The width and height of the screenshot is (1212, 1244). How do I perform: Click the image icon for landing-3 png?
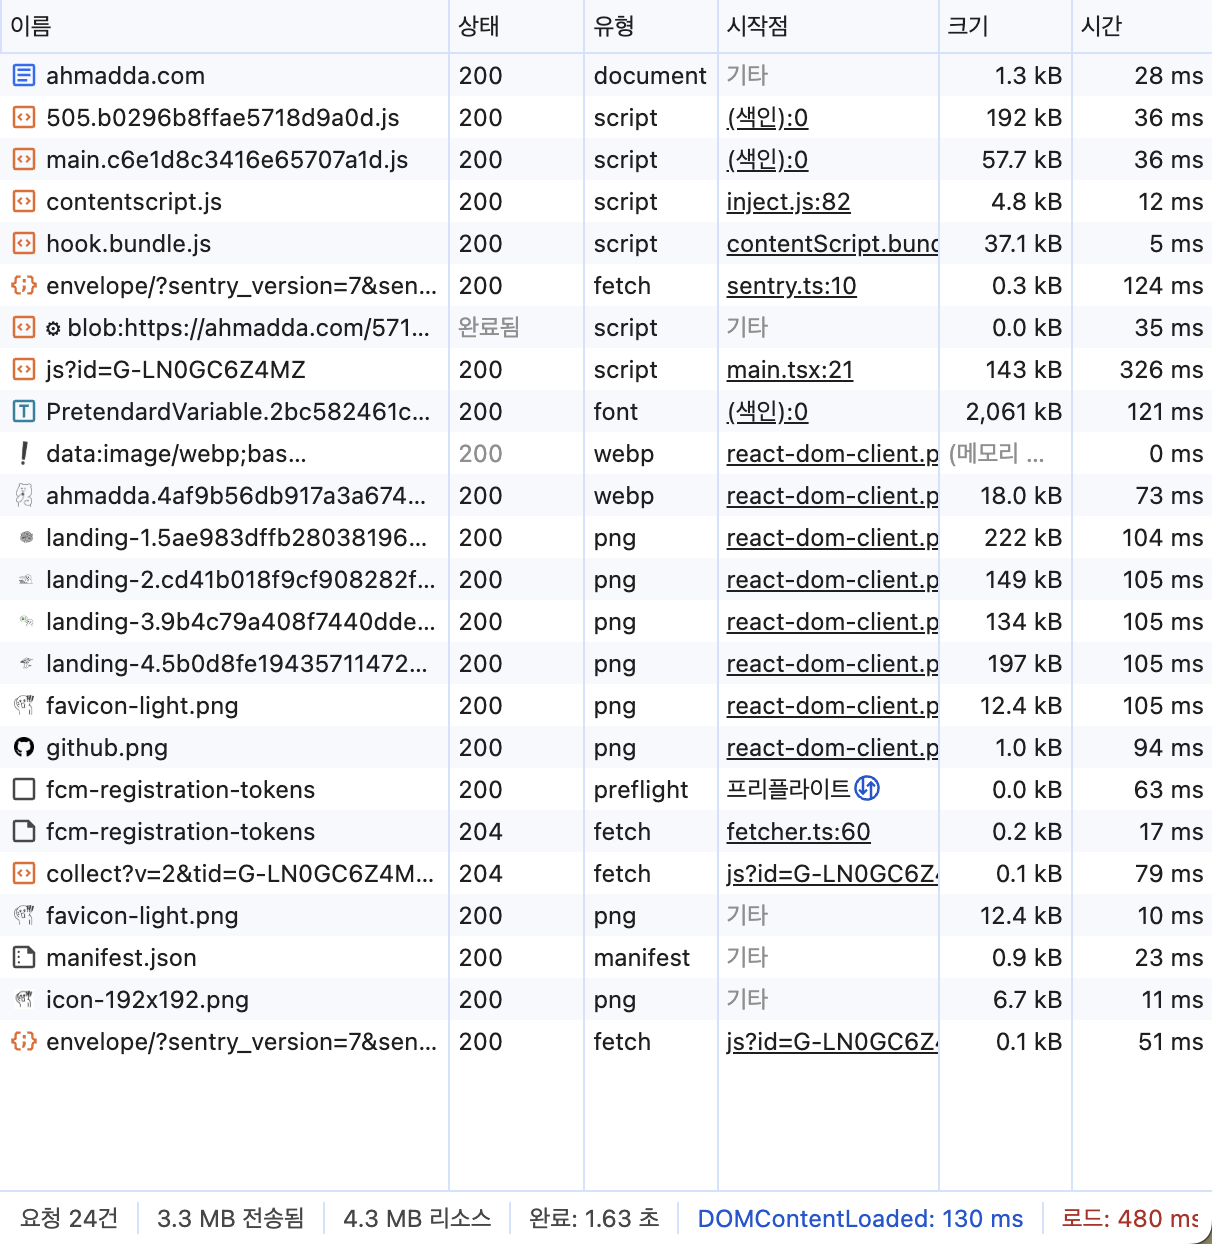[26, 621]
